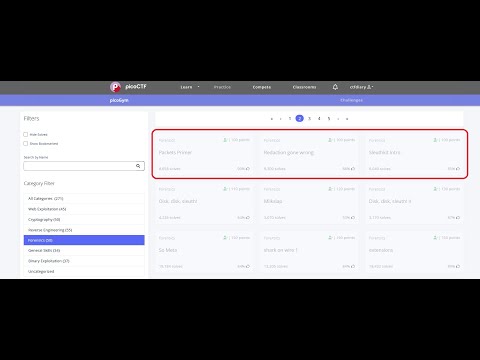Filter by General Skills category
The image size is (480, 360).
(84, 250)
